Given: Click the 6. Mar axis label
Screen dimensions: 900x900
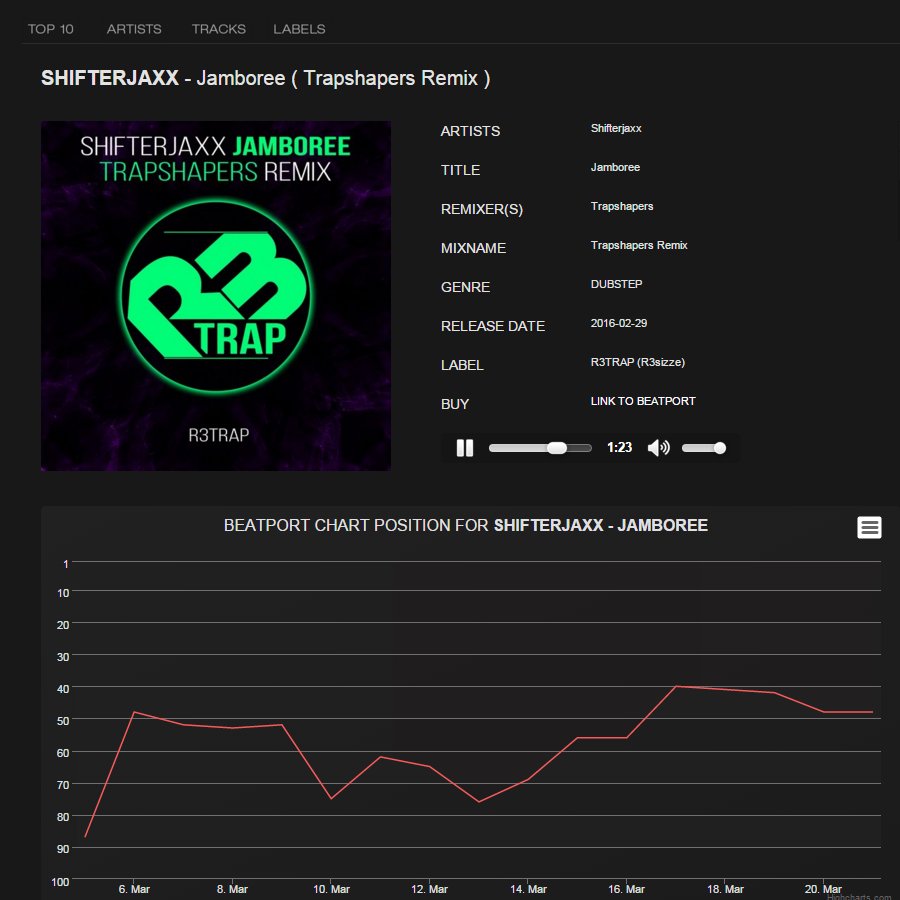Looking at the screenshot, I should pos(134,889).
